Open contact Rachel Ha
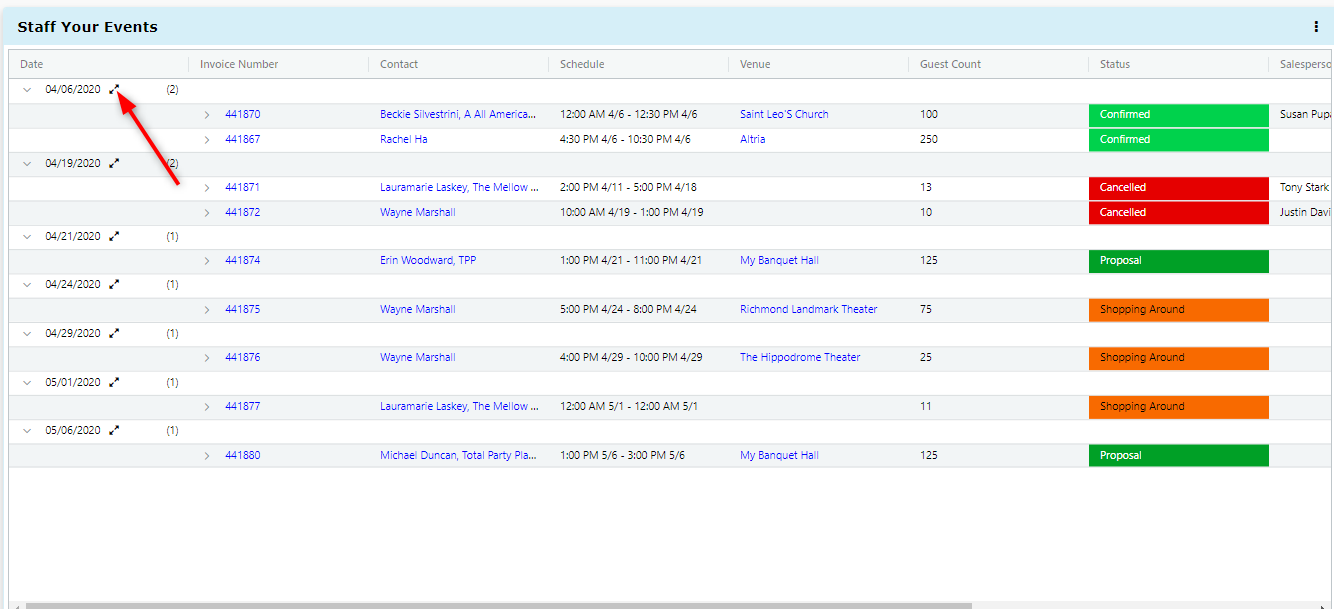 (404, 139)
